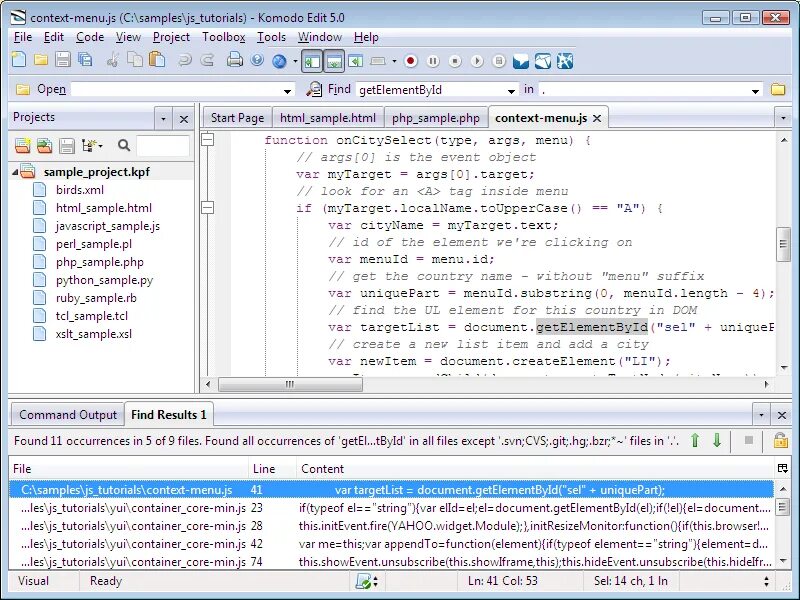Click the Projects pane search filter field
The height and width of the screenshot is (600, 800).
pos(163,146)
